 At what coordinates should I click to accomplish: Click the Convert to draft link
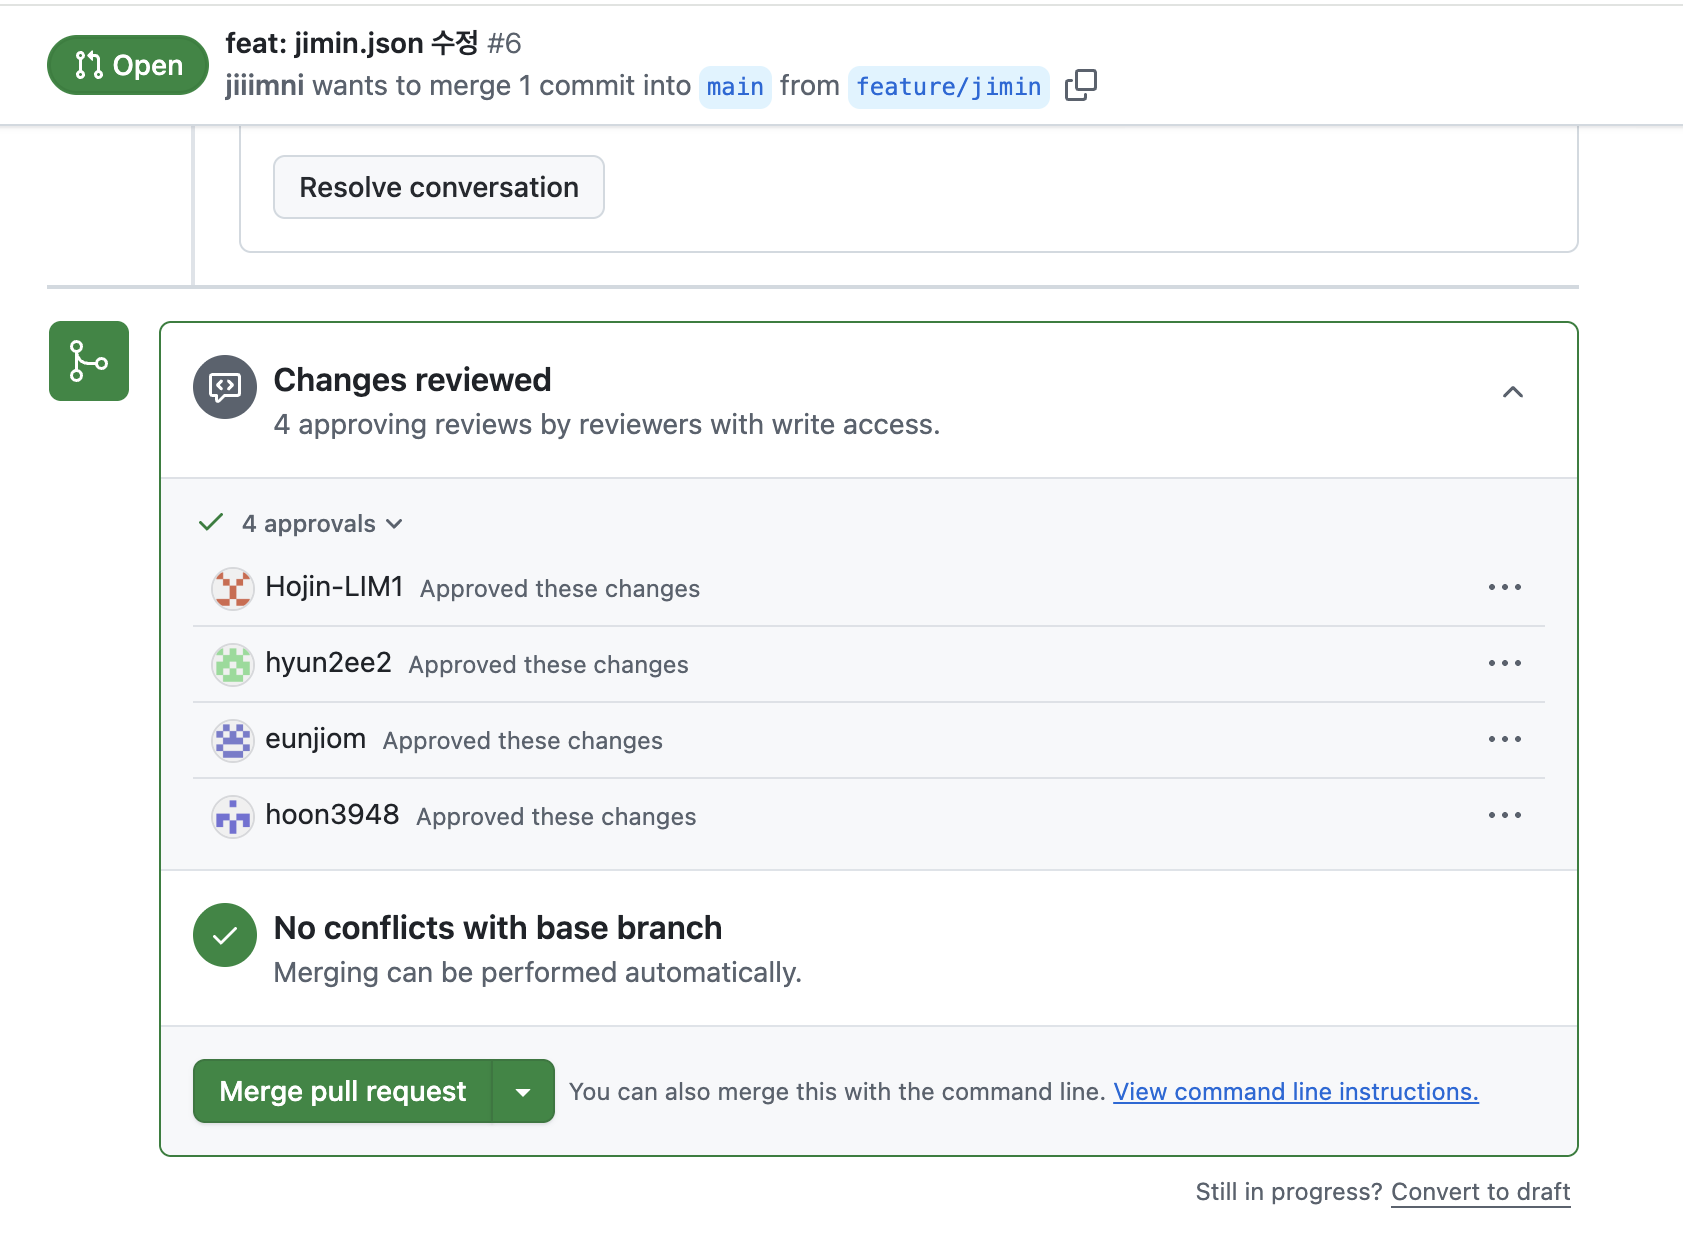[1480, 1192]
